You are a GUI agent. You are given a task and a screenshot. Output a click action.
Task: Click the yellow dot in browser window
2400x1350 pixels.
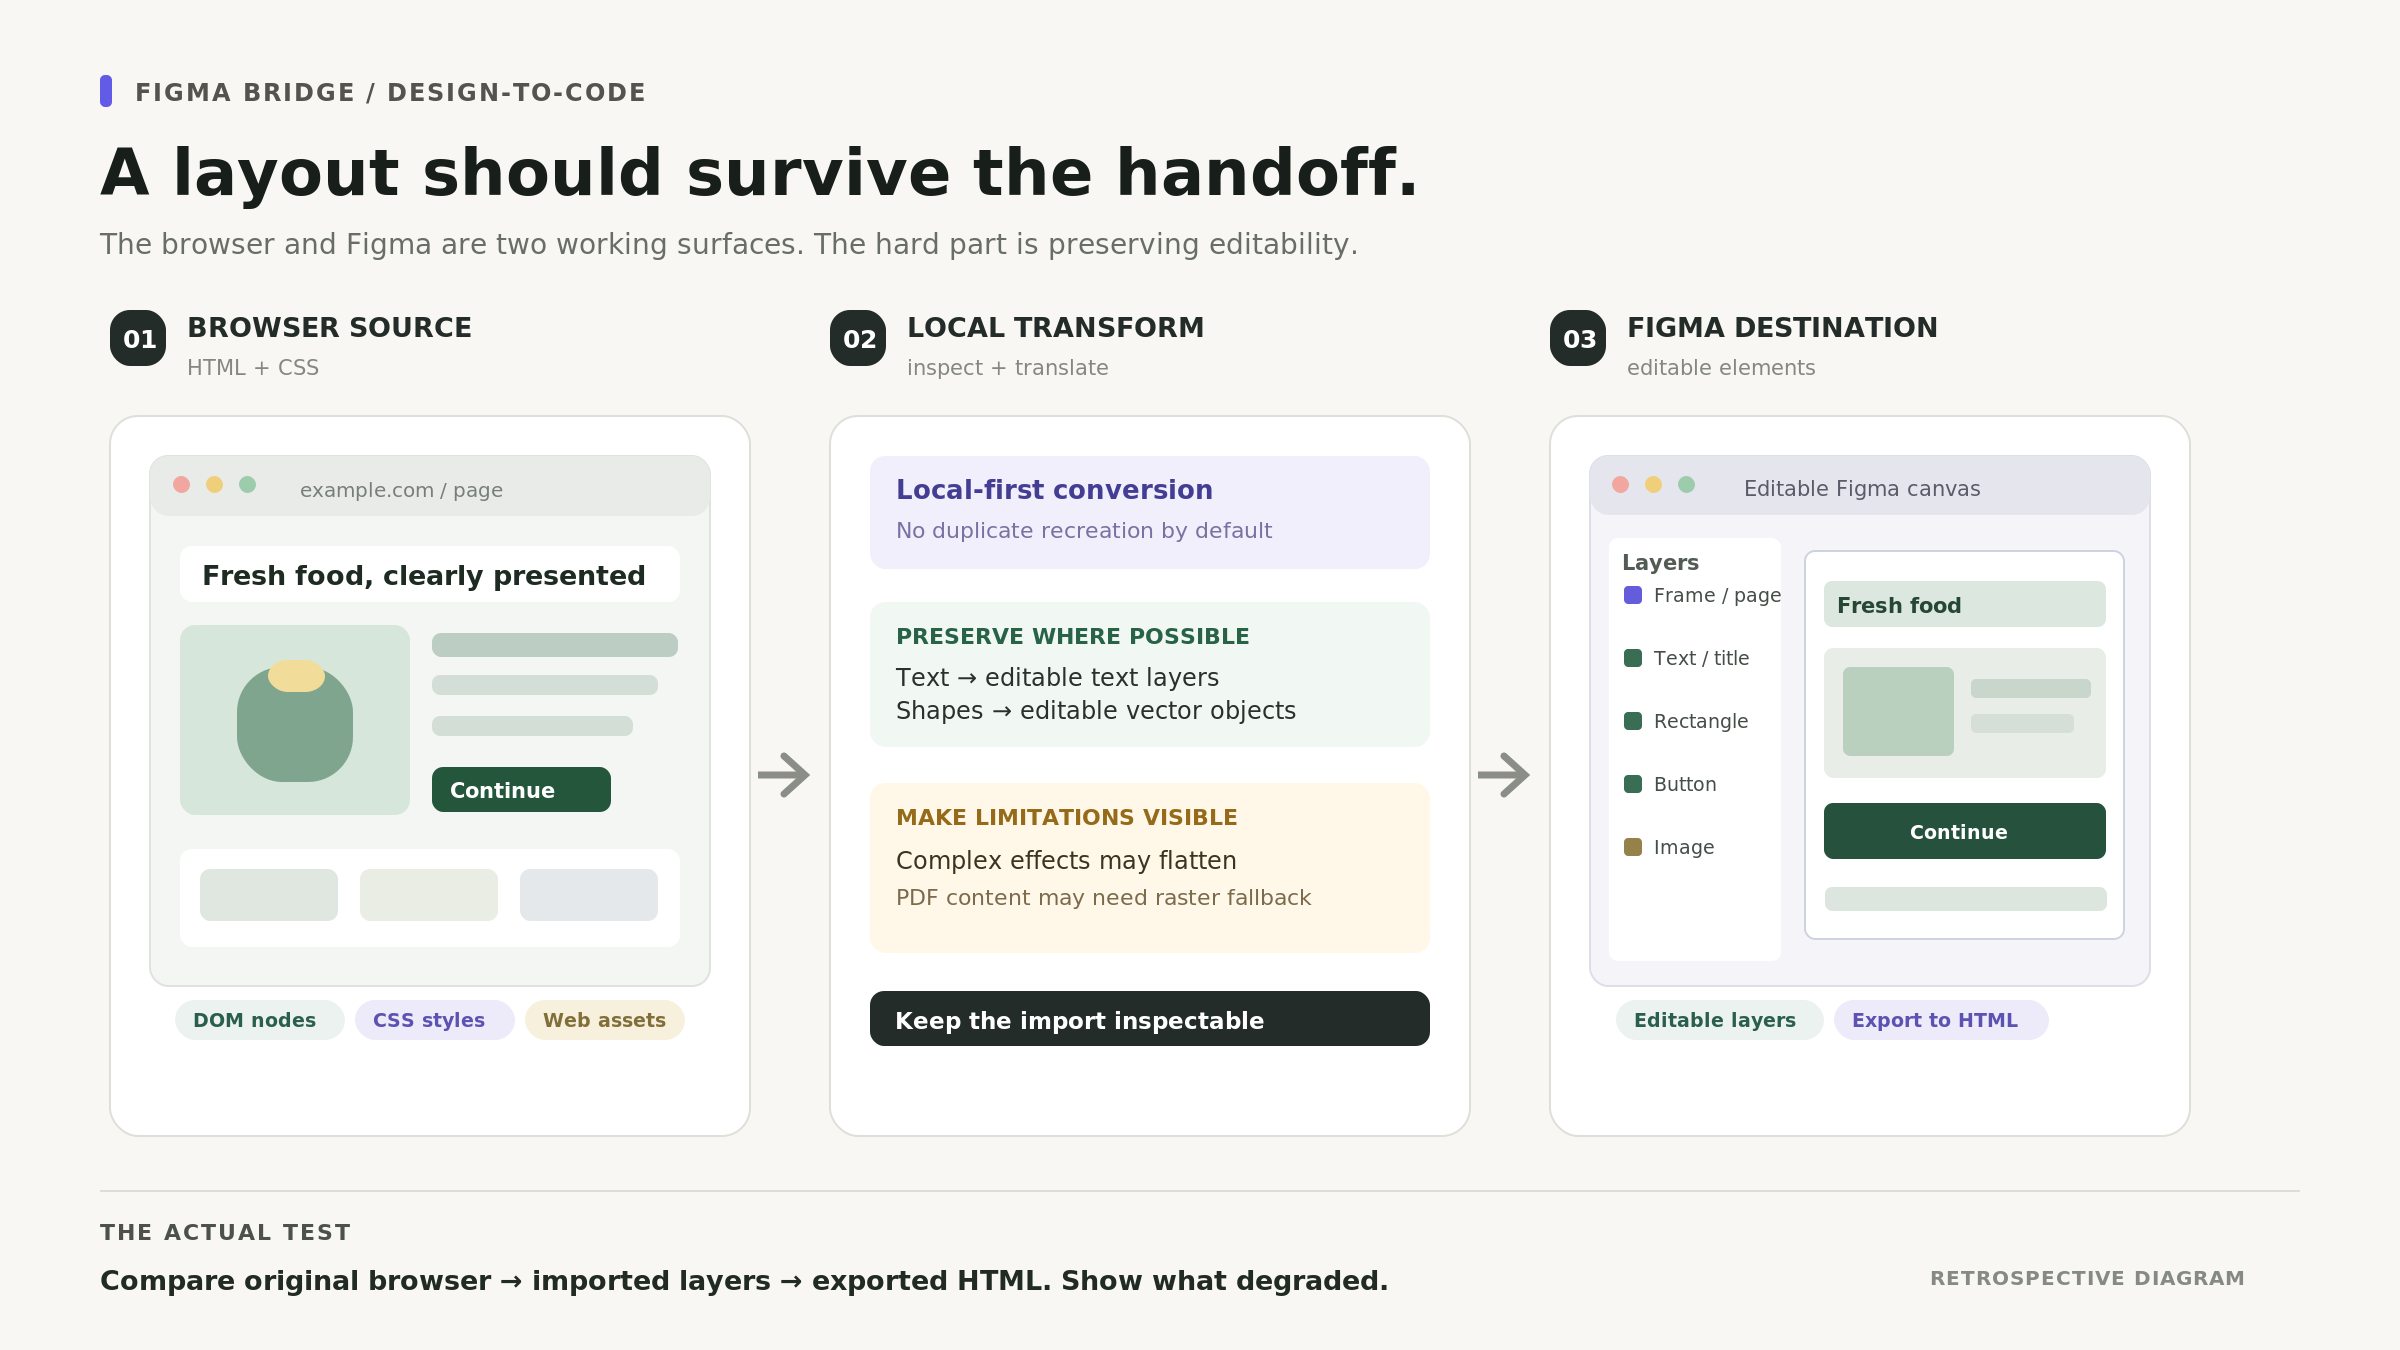point(214,484)
